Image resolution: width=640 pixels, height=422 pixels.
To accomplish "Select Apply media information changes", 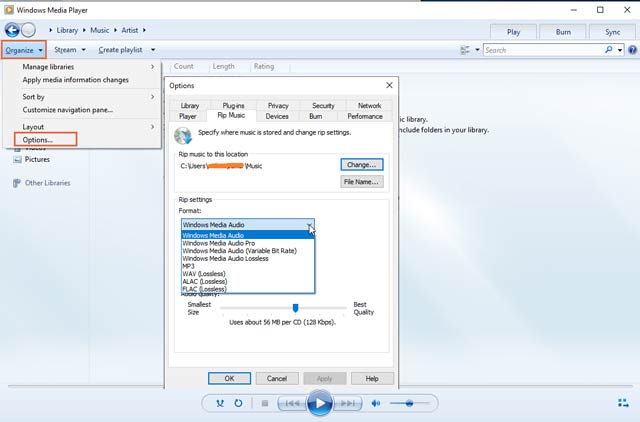I will (76, 80).
